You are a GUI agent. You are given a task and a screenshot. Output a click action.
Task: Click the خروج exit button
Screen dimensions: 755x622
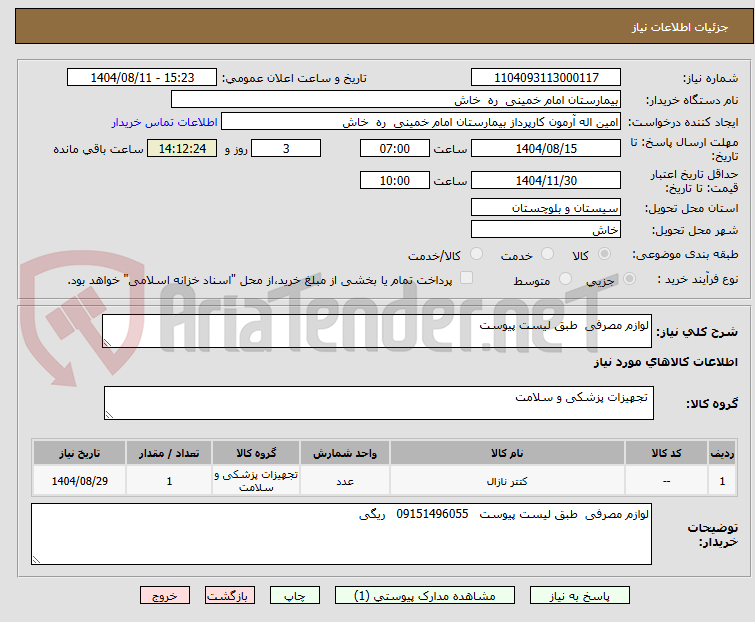point(165,596)
